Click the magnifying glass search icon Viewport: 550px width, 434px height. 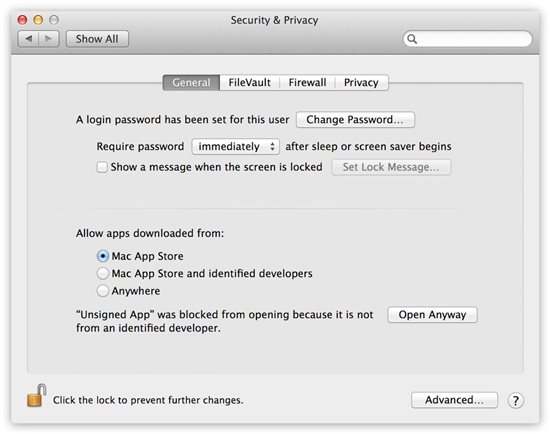(x=412, y=39)
